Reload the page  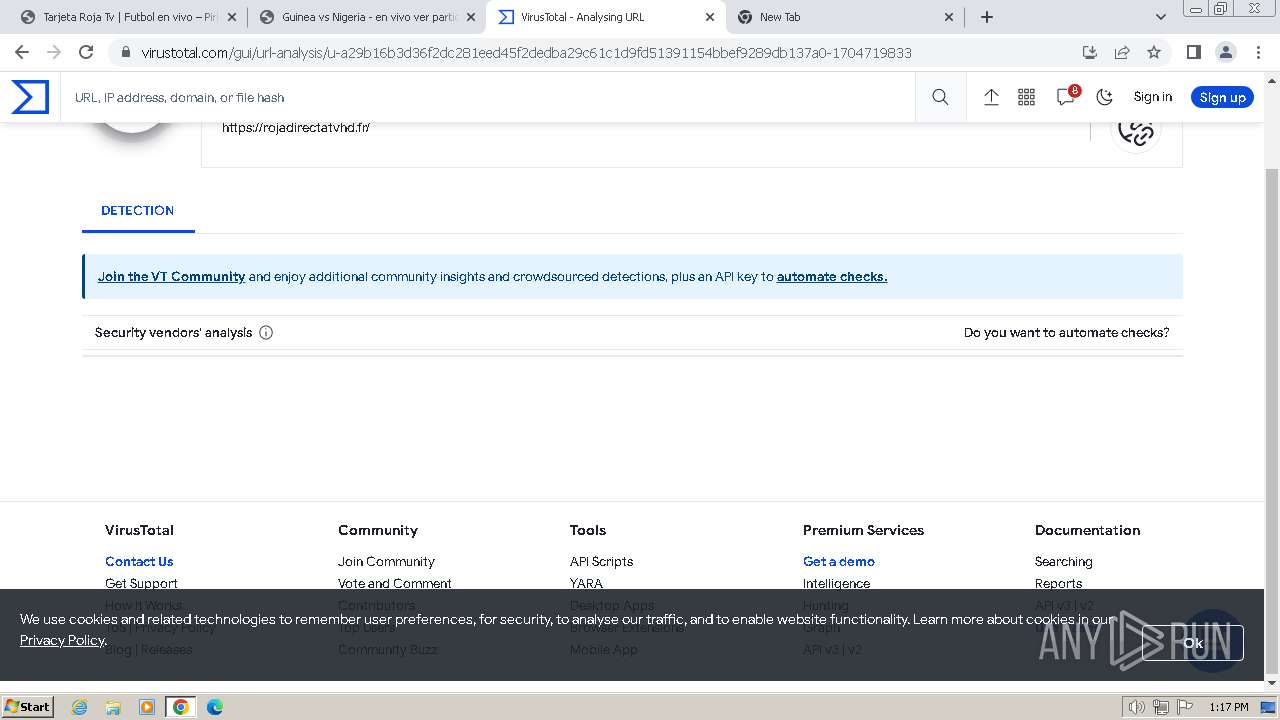(86, 53)
